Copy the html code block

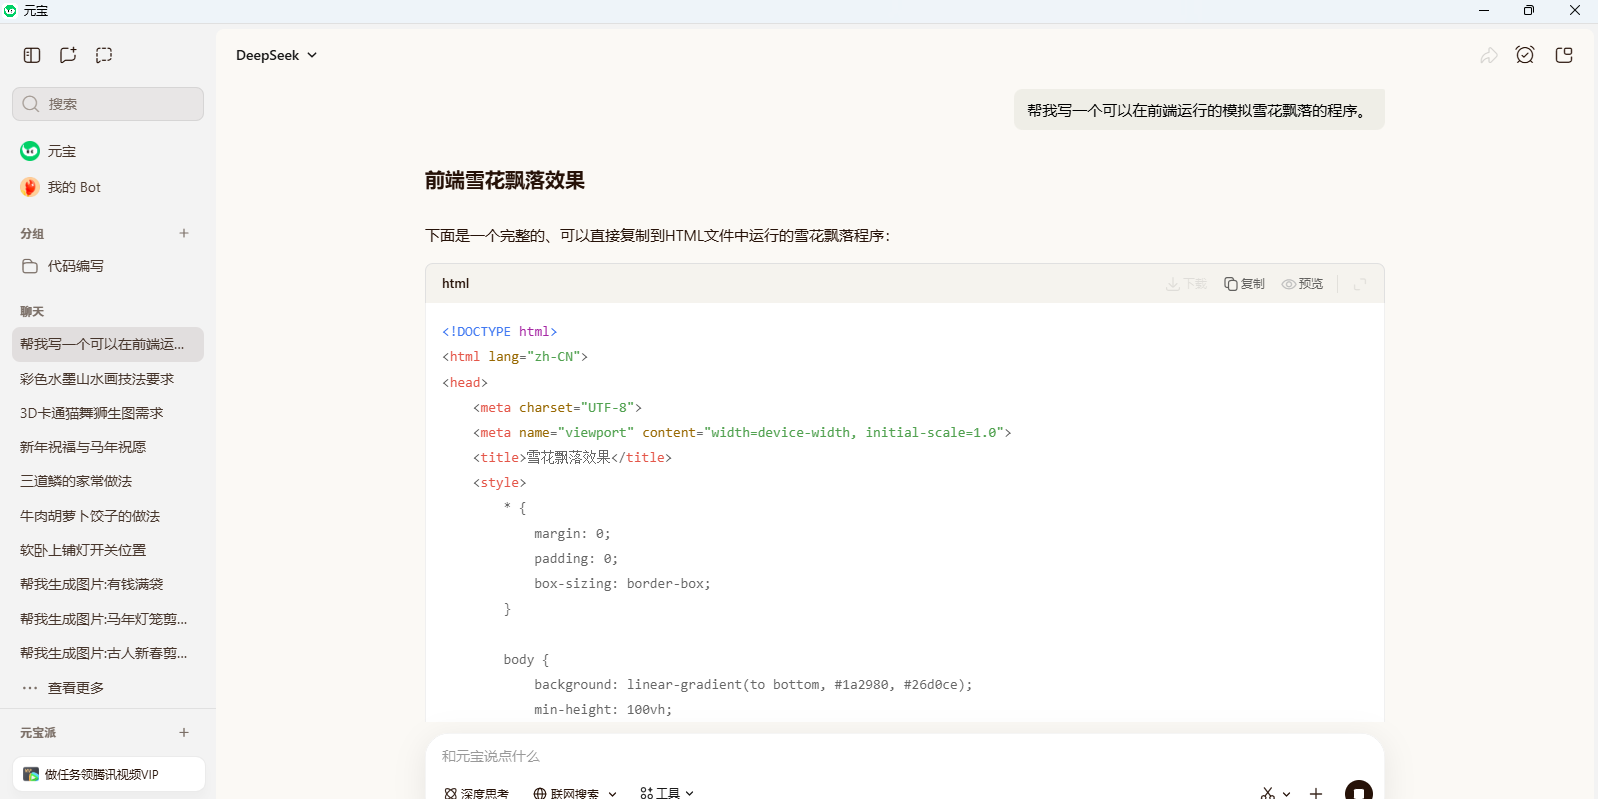(1244, 284)
